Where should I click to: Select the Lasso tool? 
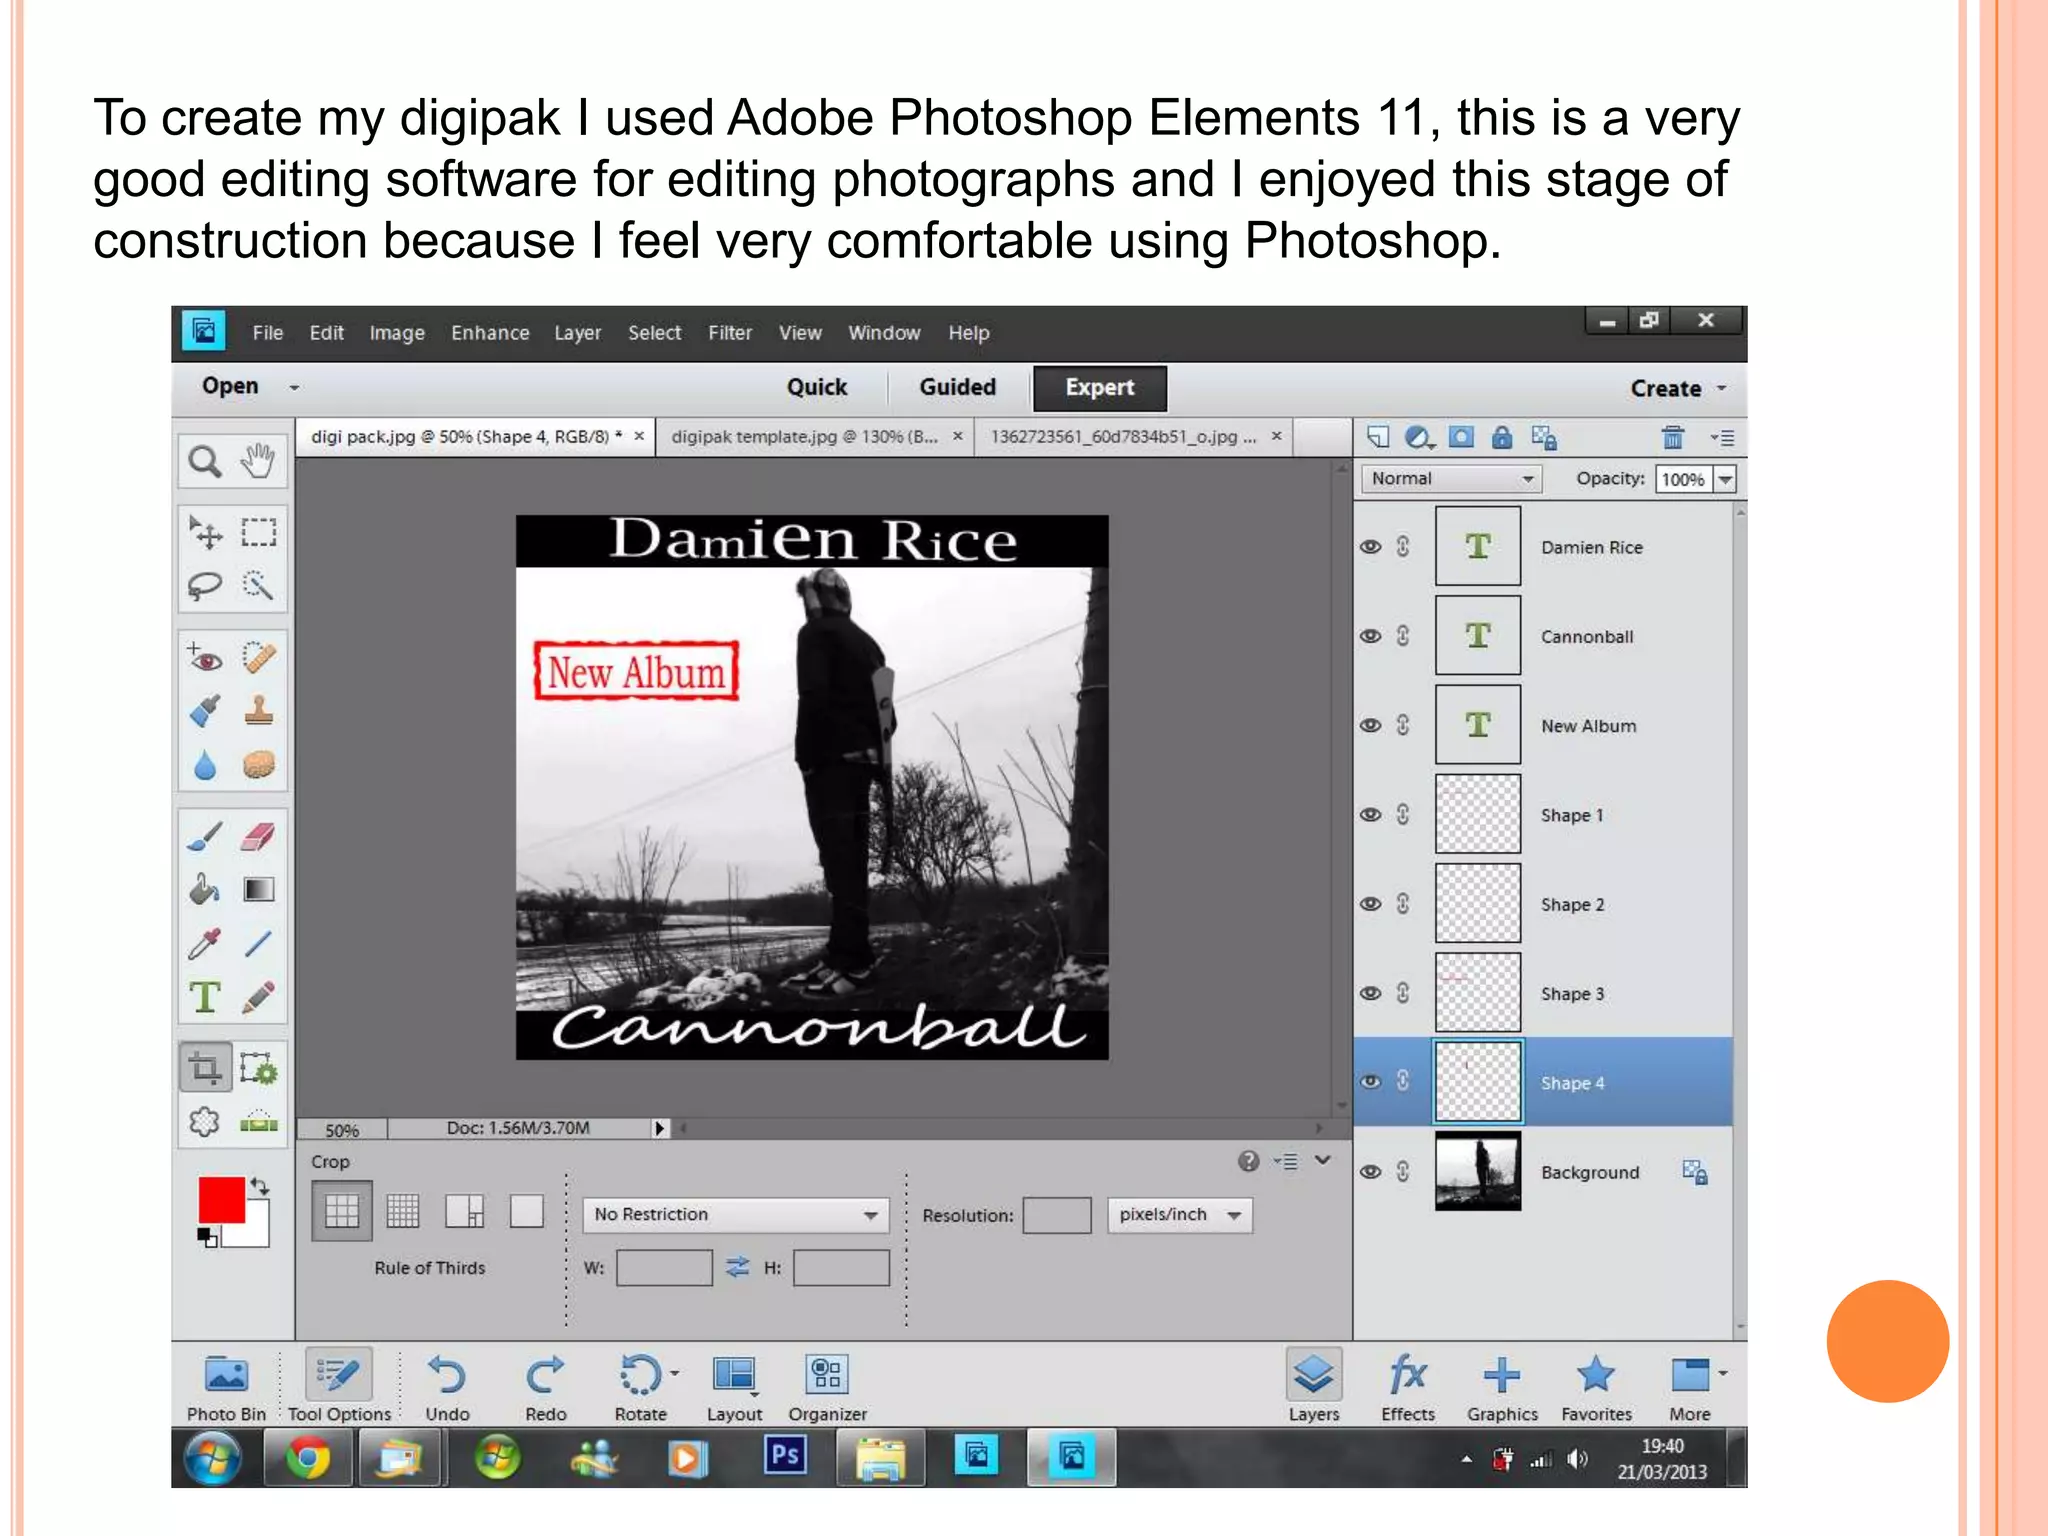point(205,586)
